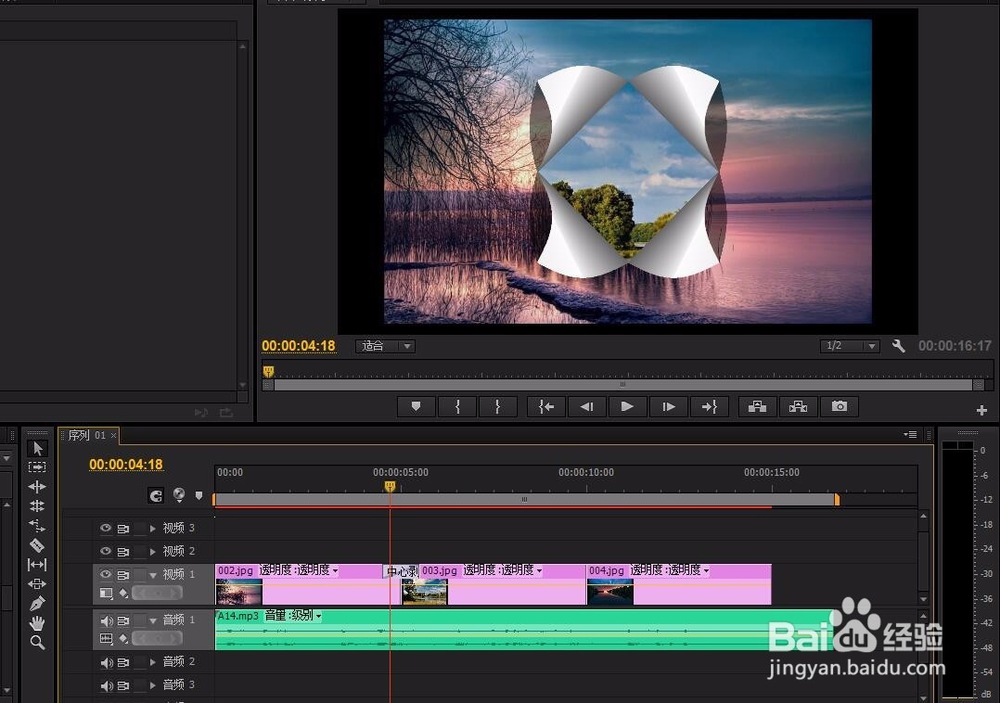This screenshot has width=1000, height=703.
Task: Expand the 音频 2 track
Action: coord(152,662)
